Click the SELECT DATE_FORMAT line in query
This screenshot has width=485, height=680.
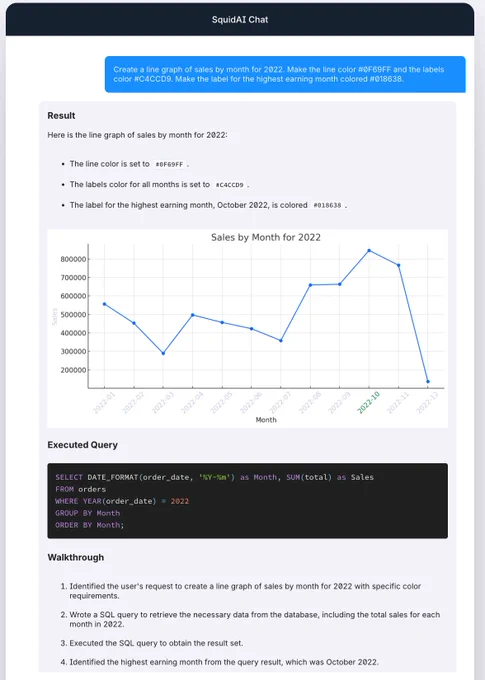click(x=214, y=477)
